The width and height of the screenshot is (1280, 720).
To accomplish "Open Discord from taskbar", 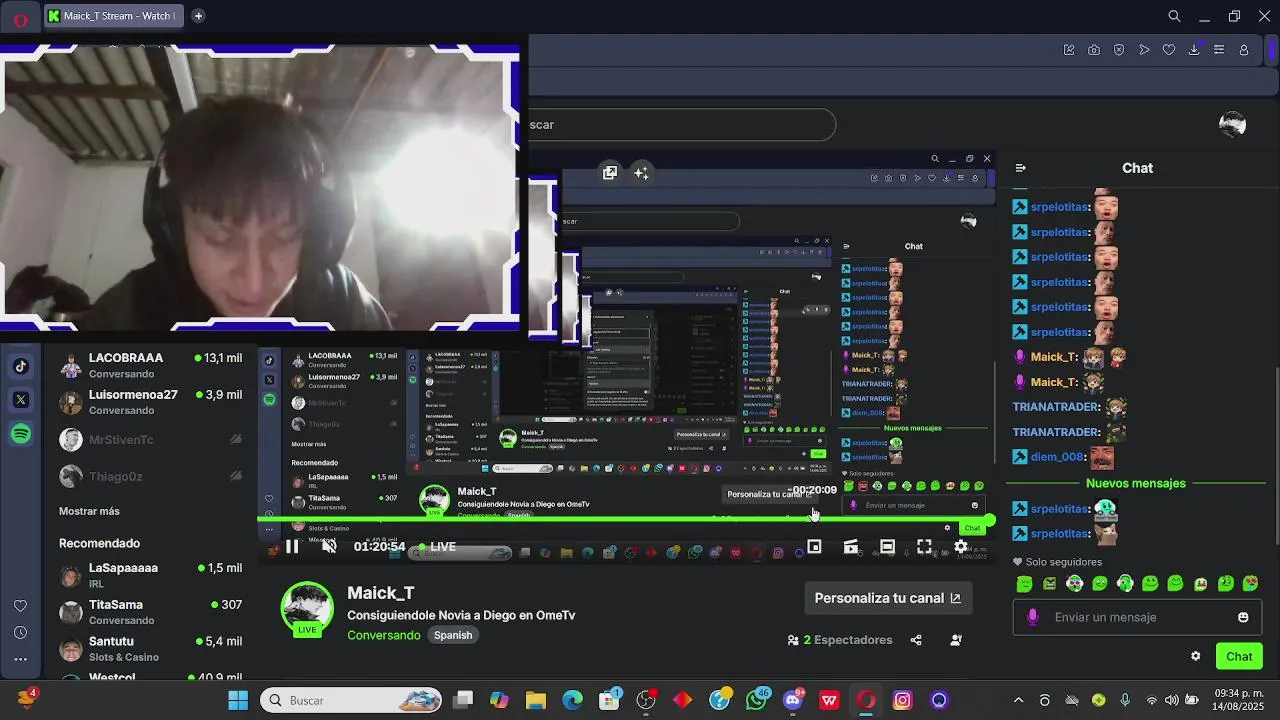I will [793, 700].
